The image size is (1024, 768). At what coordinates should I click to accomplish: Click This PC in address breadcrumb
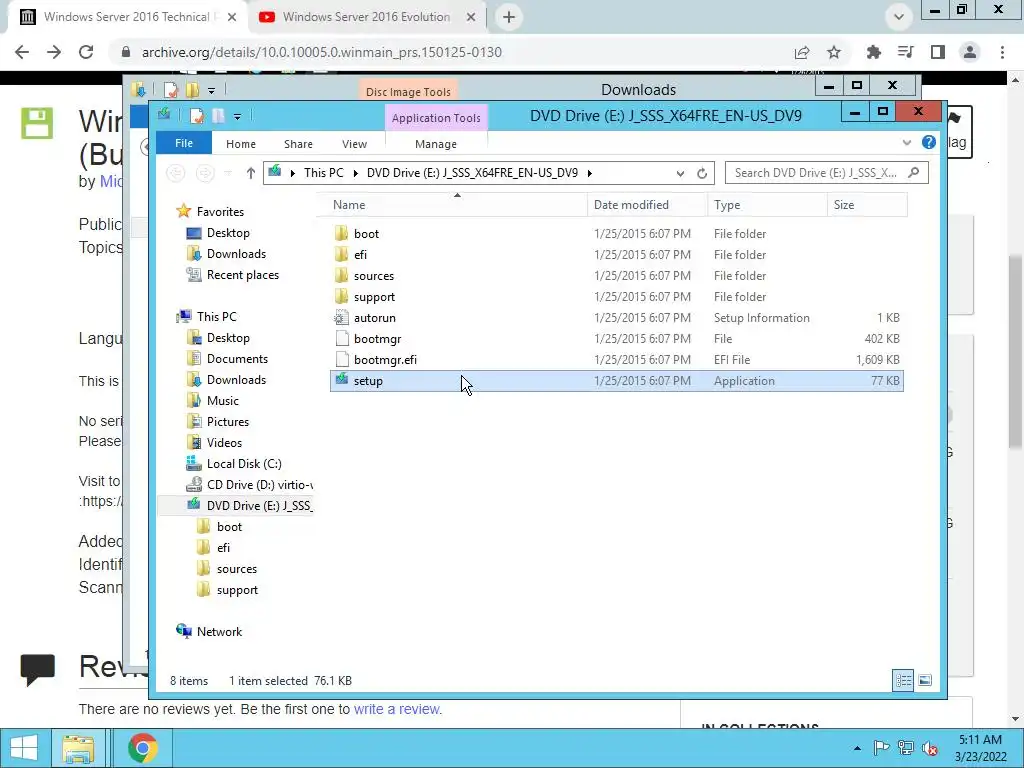[323, 173]
